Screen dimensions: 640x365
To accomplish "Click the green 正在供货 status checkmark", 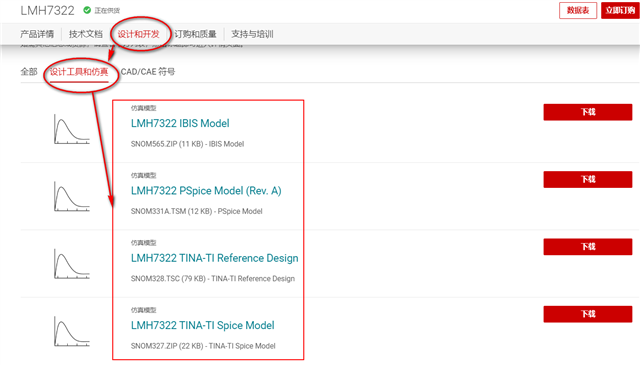I will pos(87,10).
